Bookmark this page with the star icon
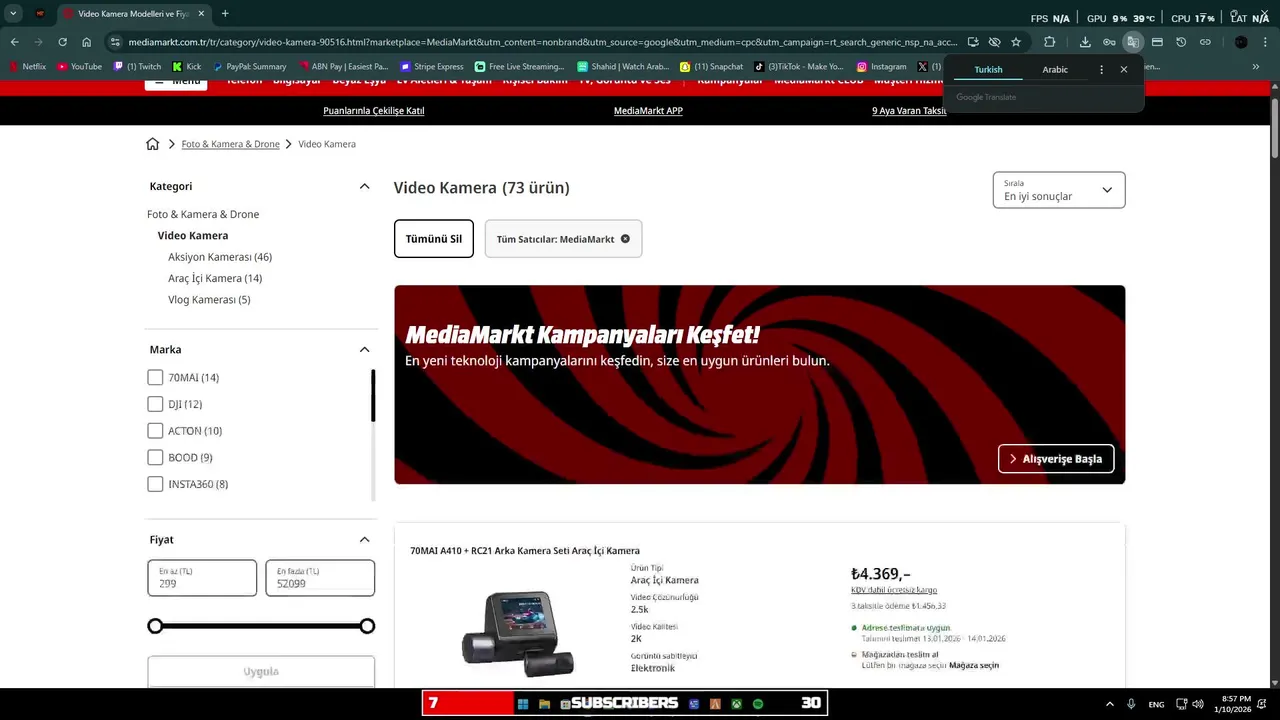The image size is (1280, 720). pyautogui.click(x=1016, y=42)
